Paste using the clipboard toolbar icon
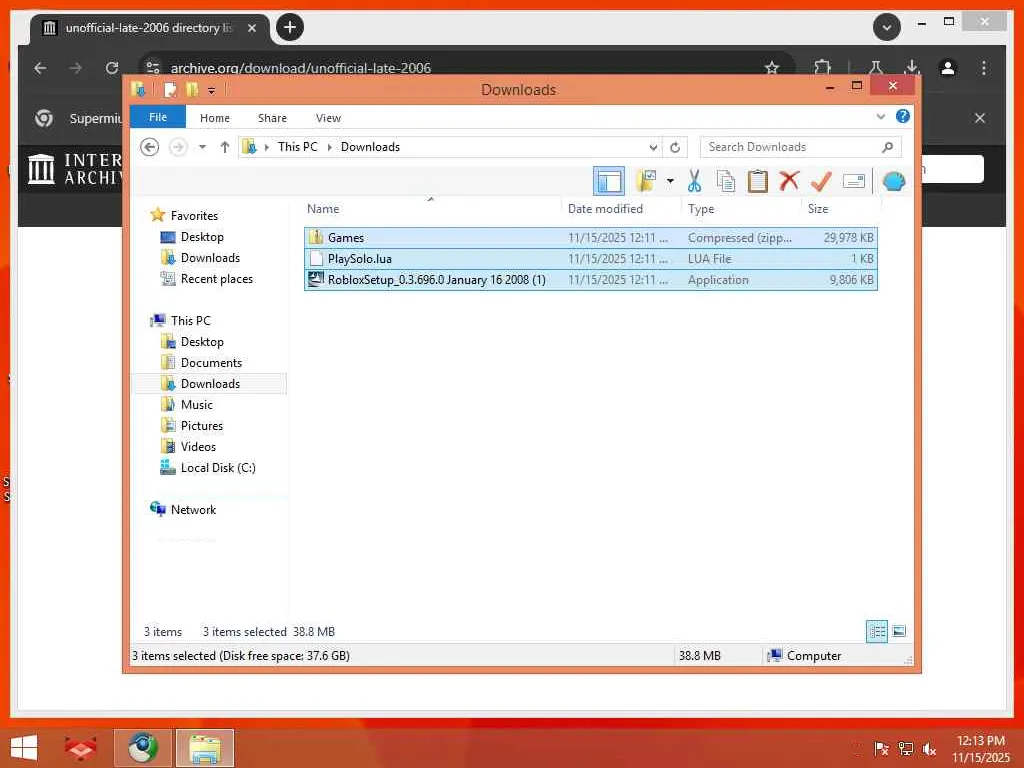Image resolution: width=1024 pixels, height=768 pixels. (758, 181)
